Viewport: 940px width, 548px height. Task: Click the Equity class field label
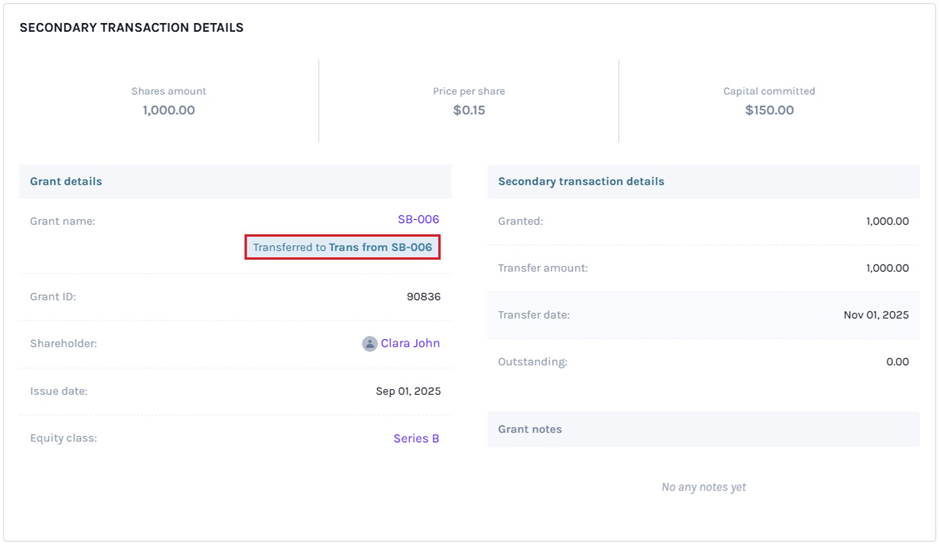[x=63, y=439]
